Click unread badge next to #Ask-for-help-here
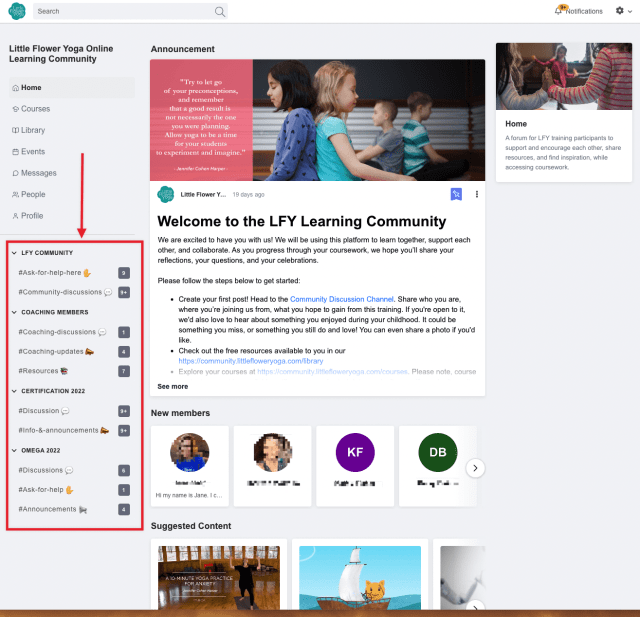 coord(124,273)
